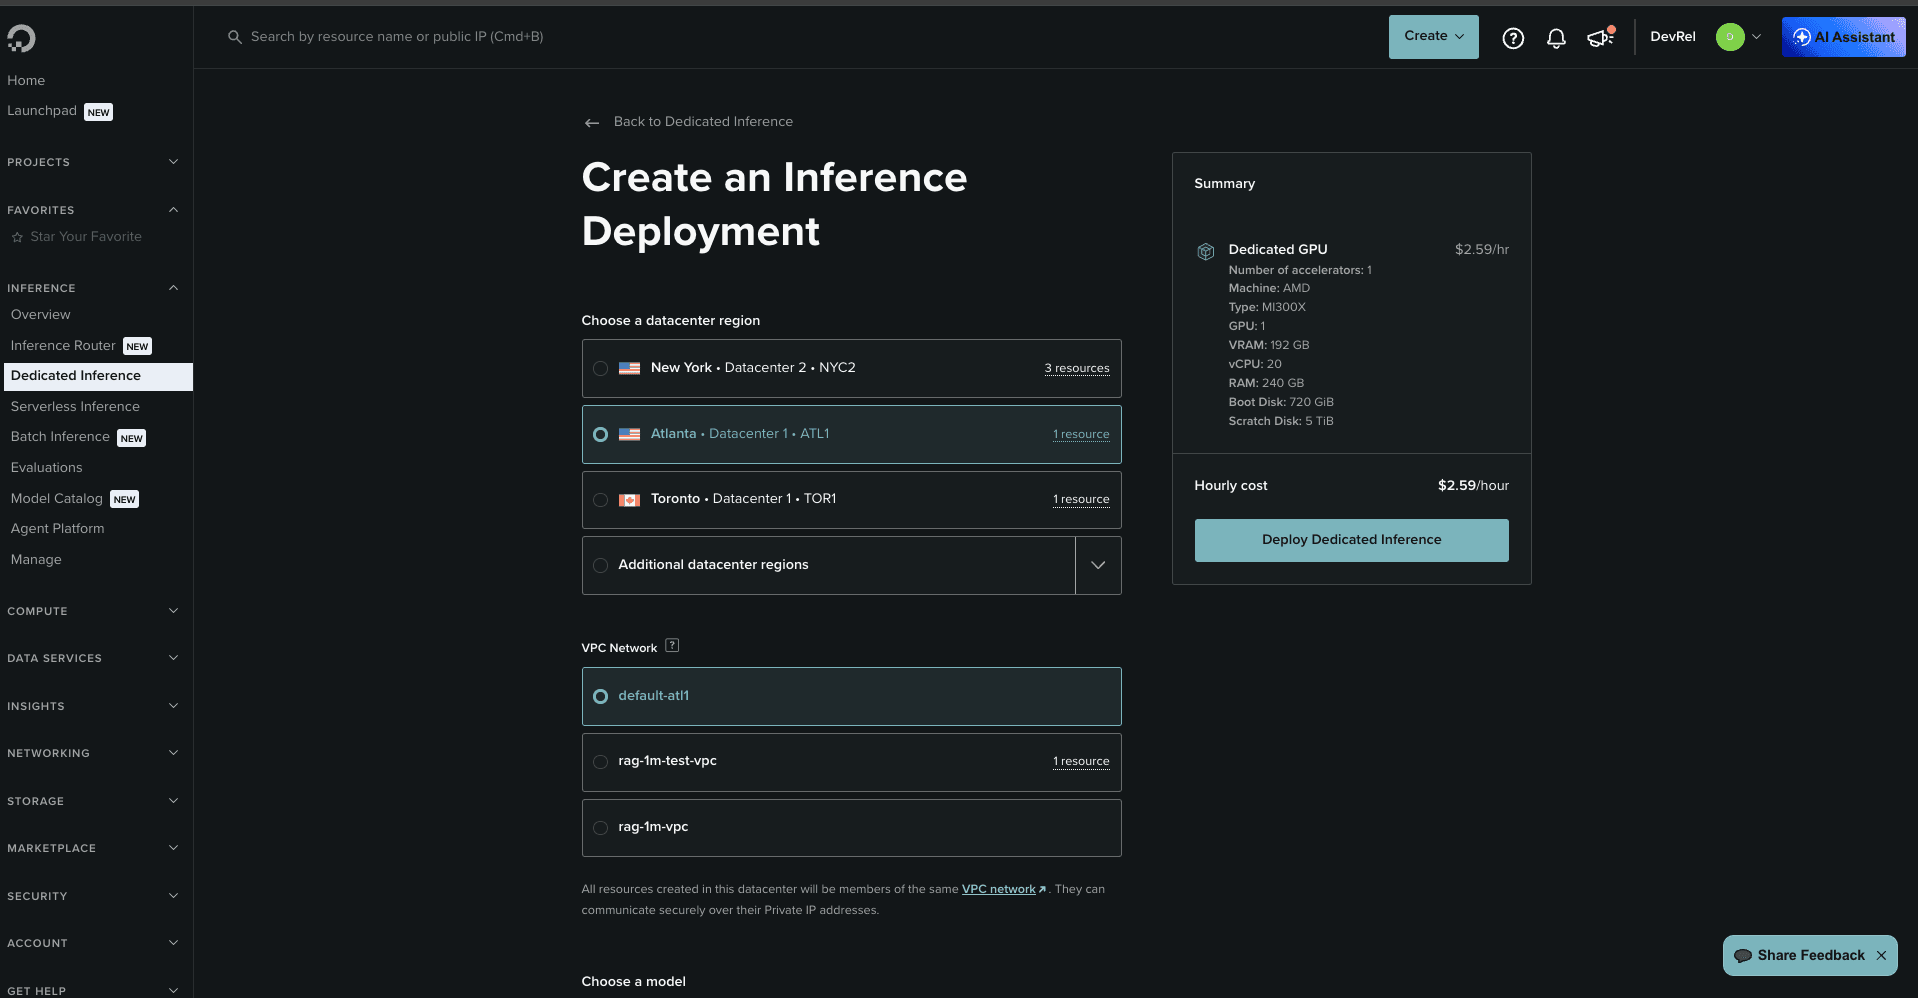The image size is (1918, 998).
Task: Click the Toronto Canada flag icon
Action: [x=629, y=499]
